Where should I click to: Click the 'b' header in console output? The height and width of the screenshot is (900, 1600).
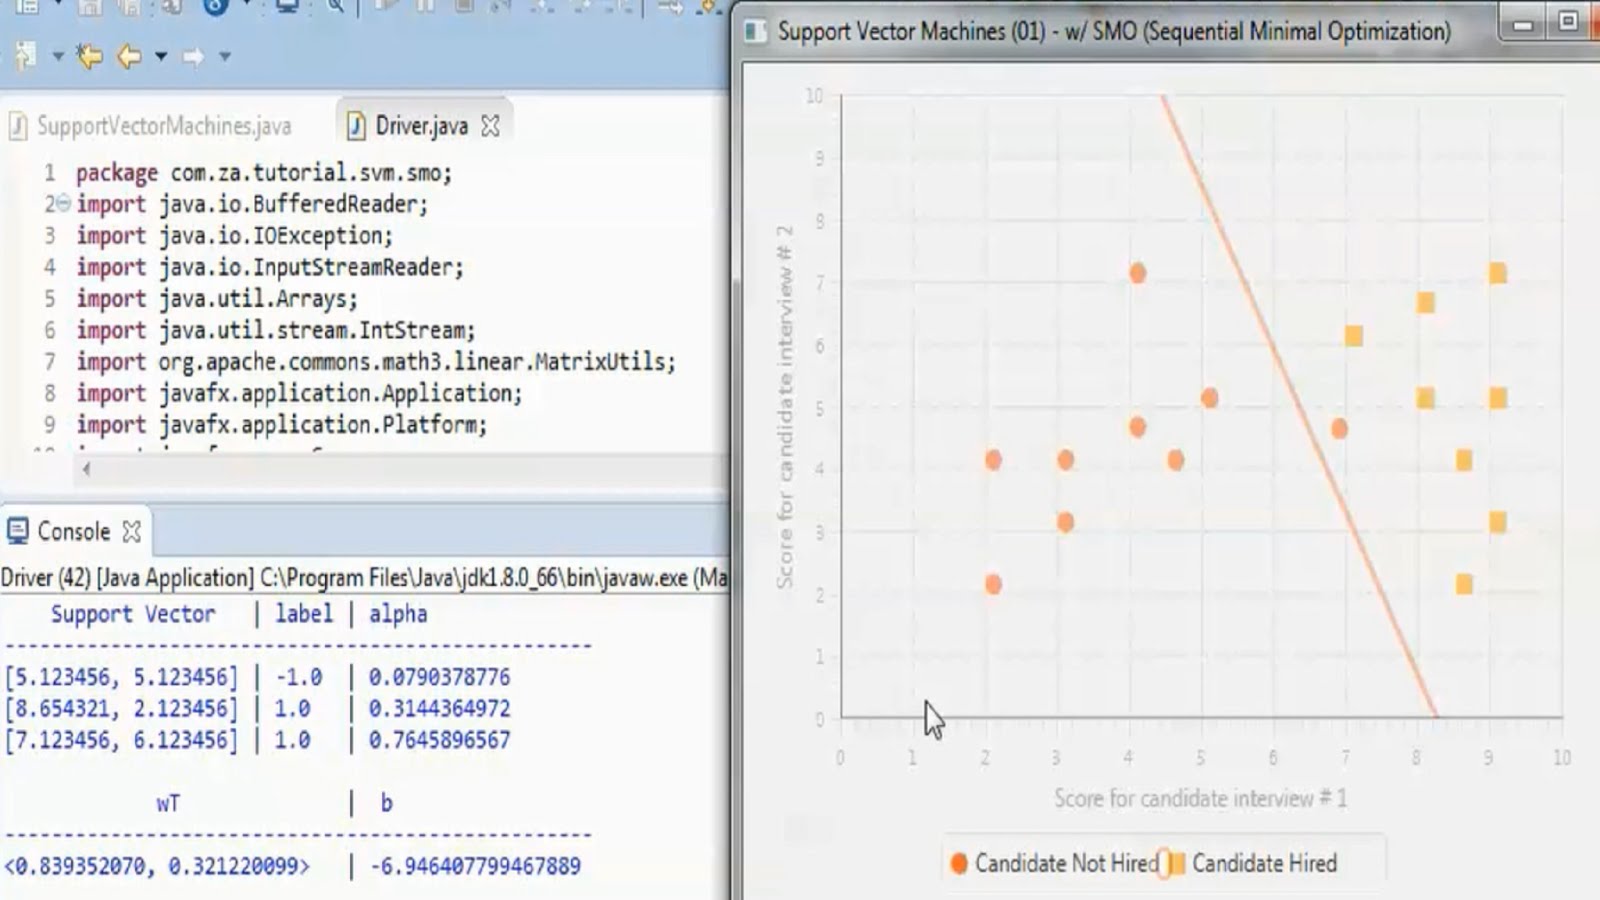coord(386,803)
